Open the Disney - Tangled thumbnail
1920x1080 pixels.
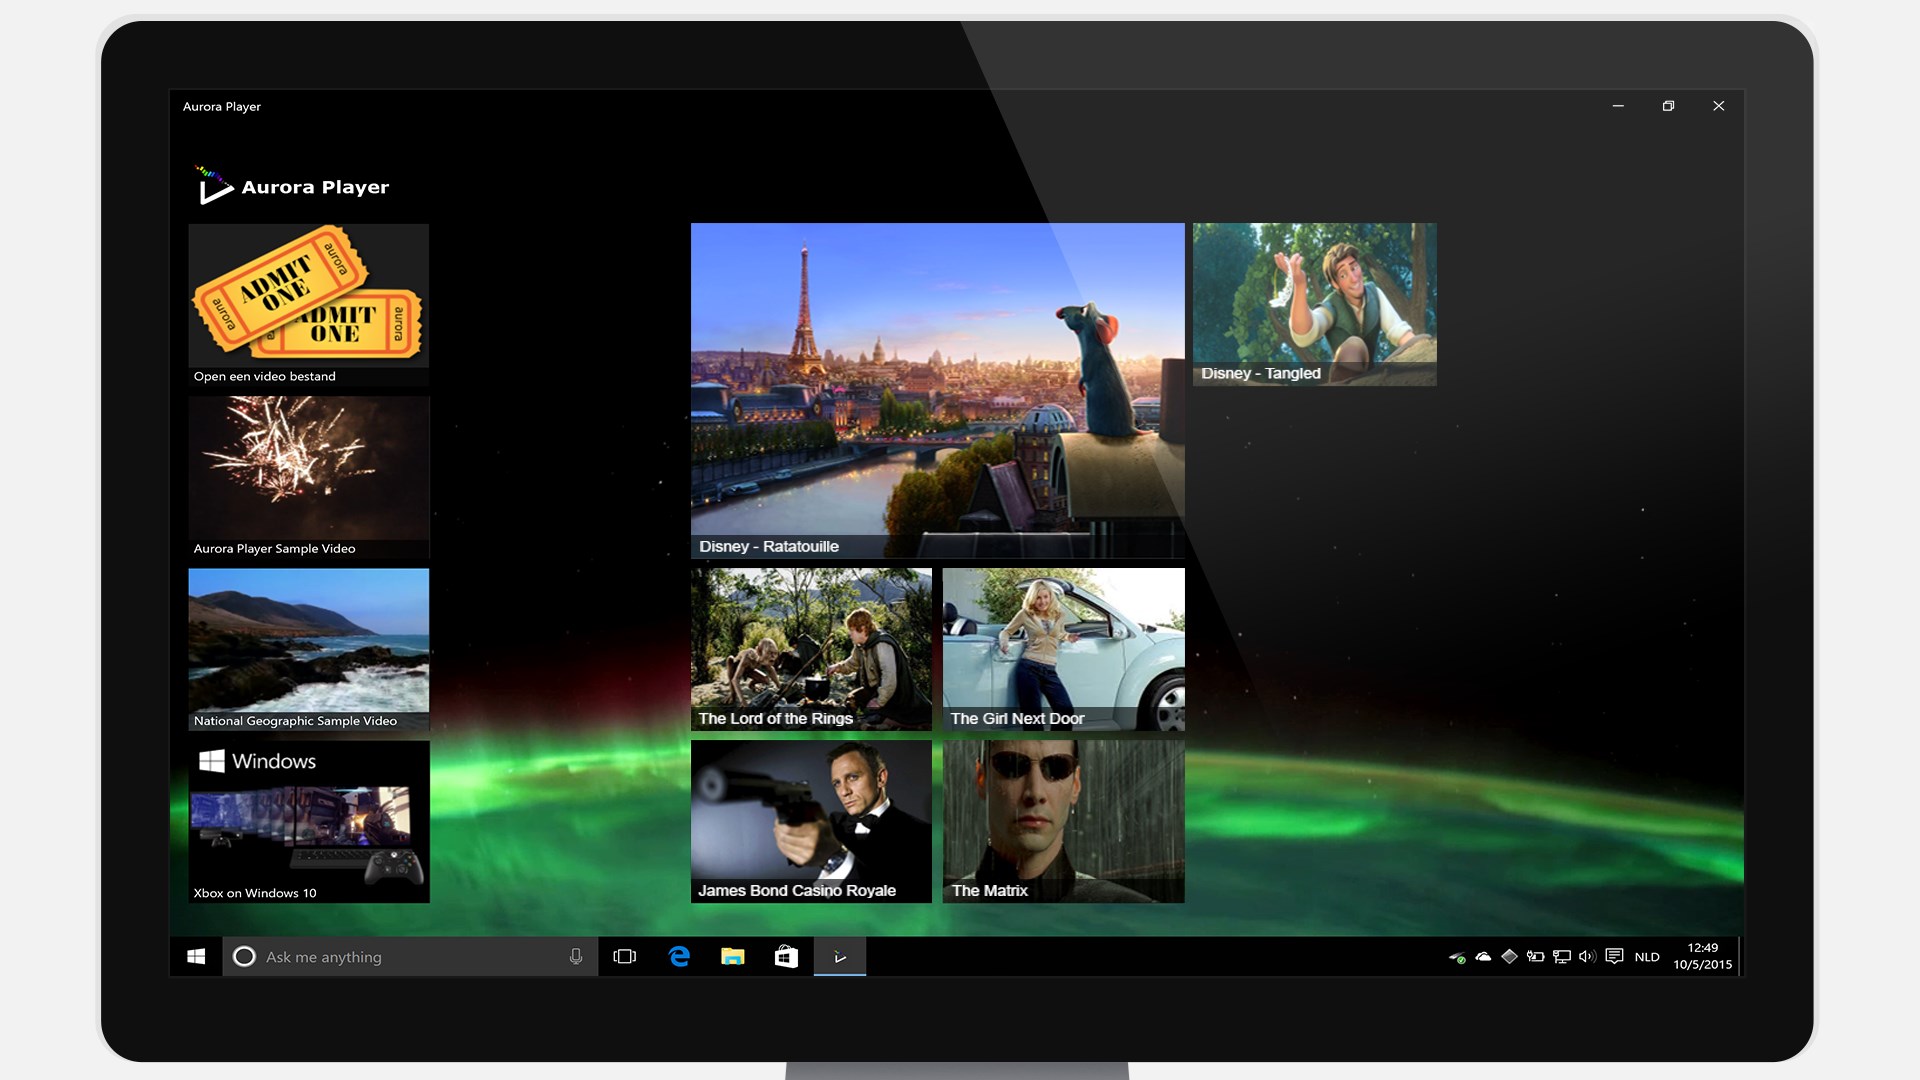pyautogui.click(x=1314, y=304)
